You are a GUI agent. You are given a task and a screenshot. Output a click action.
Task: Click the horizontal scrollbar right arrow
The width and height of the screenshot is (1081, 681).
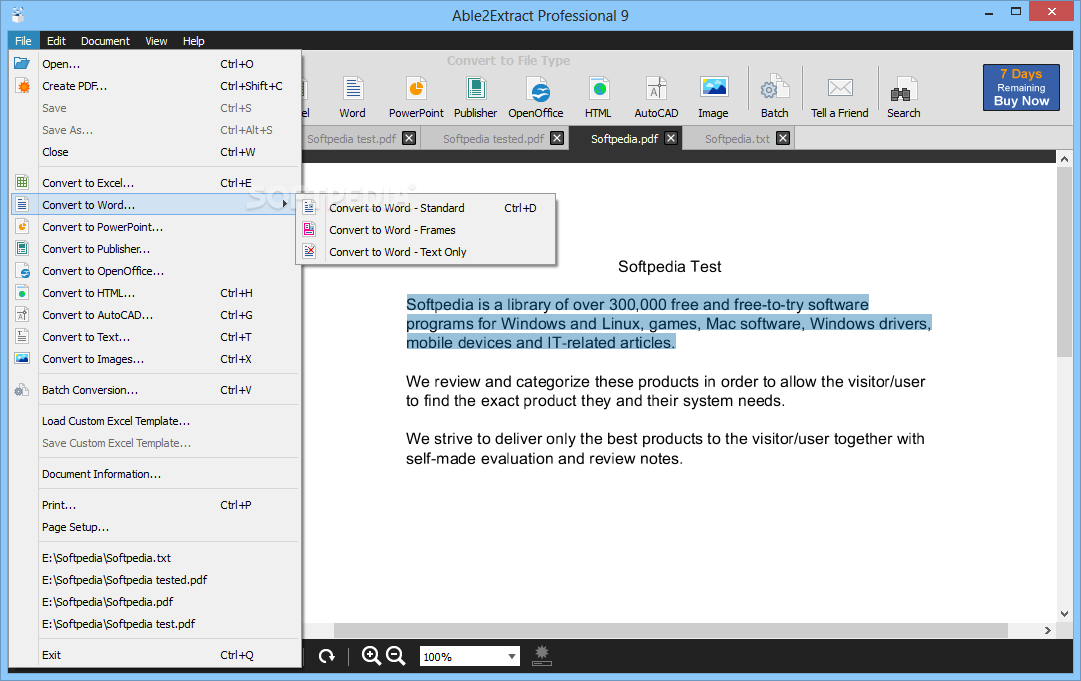point(1047,630)
